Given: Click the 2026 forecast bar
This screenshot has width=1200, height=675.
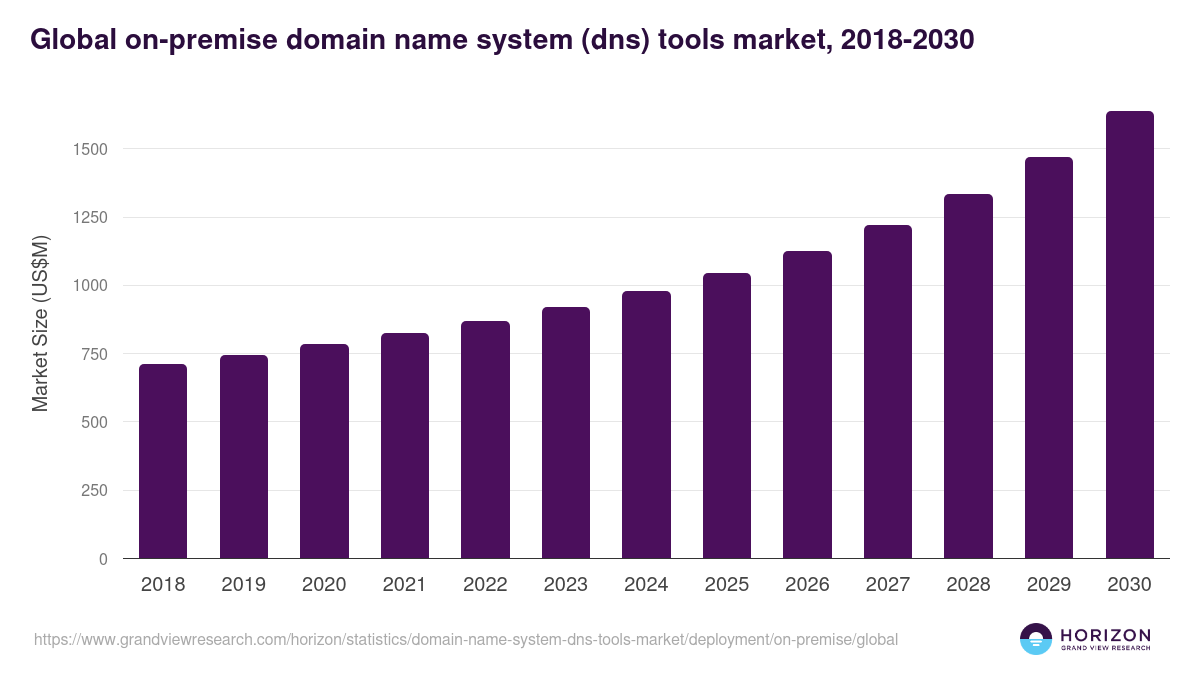Looking at the screenshot, I should 807,405.
